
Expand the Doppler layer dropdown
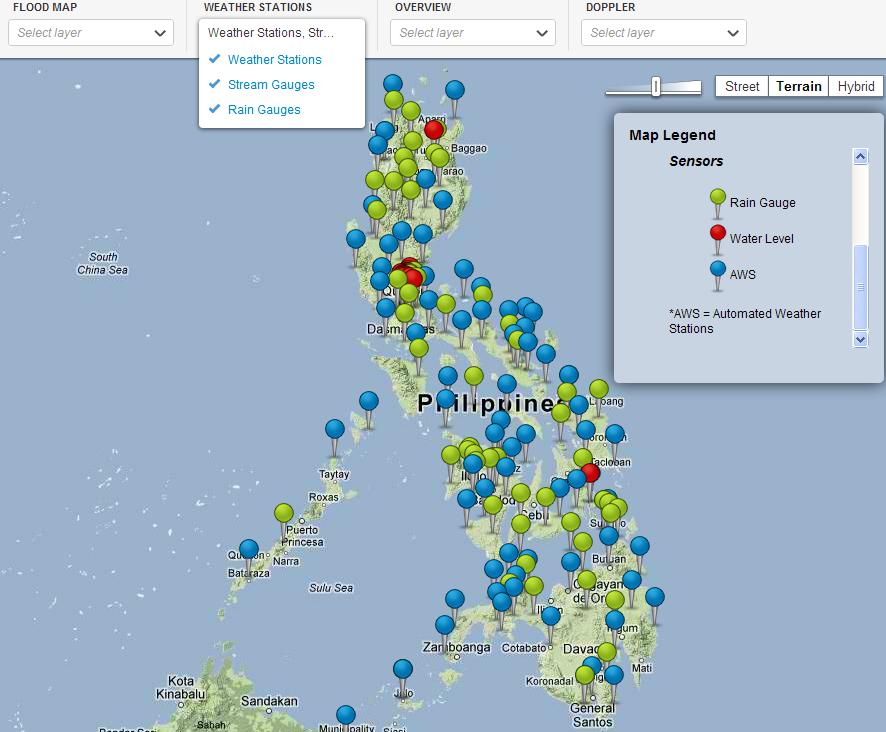pos(663,32)
